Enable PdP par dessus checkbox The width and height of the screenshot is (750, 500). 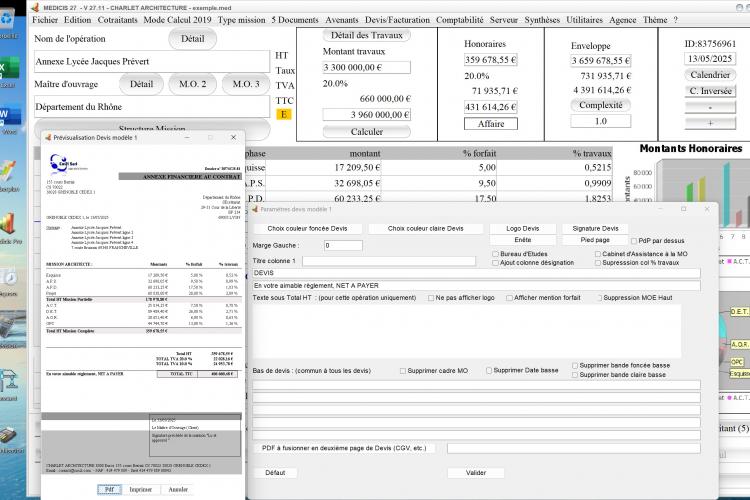click(x=634, y=241)
